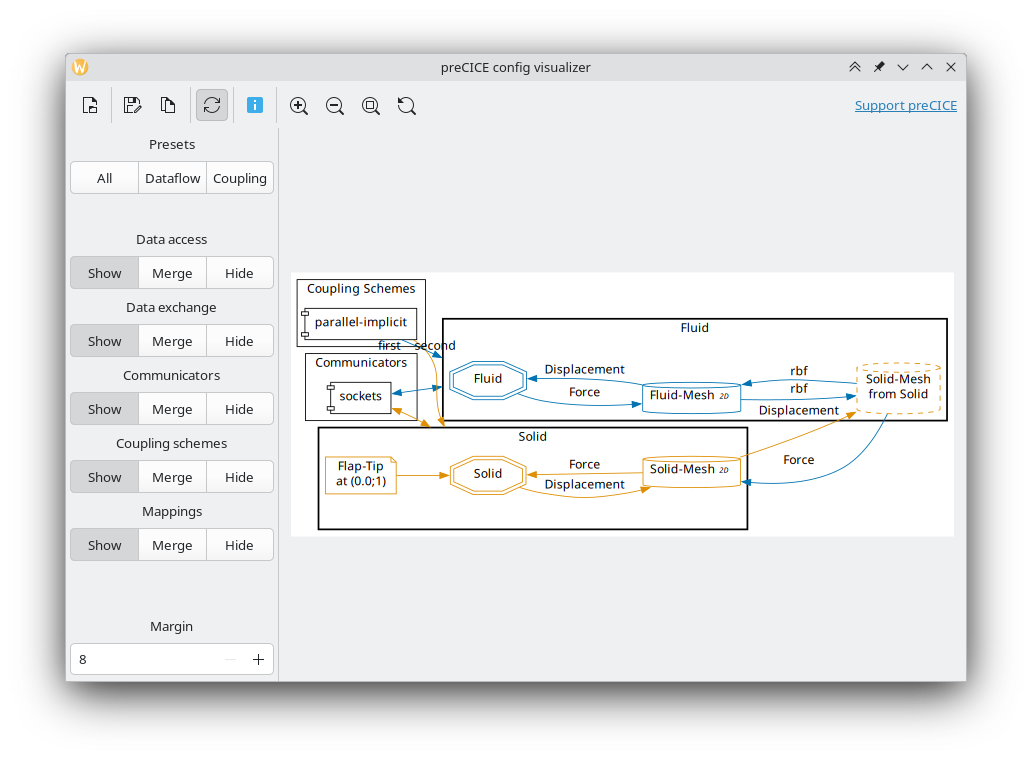Toggle Show for Data access

click(x=104, y=272)
